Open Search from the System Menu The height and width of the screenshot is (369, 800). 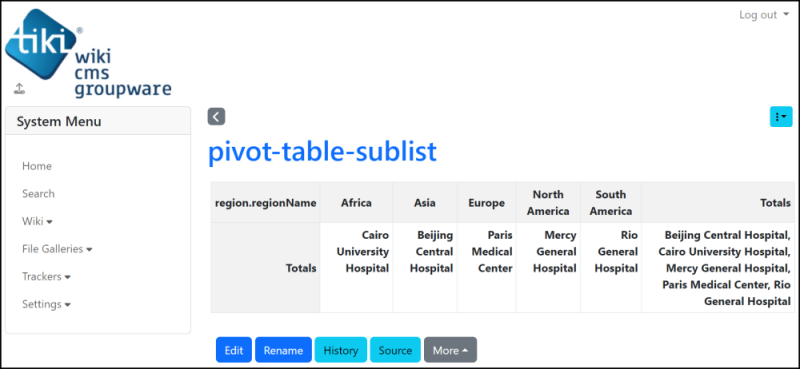[38, 194]
